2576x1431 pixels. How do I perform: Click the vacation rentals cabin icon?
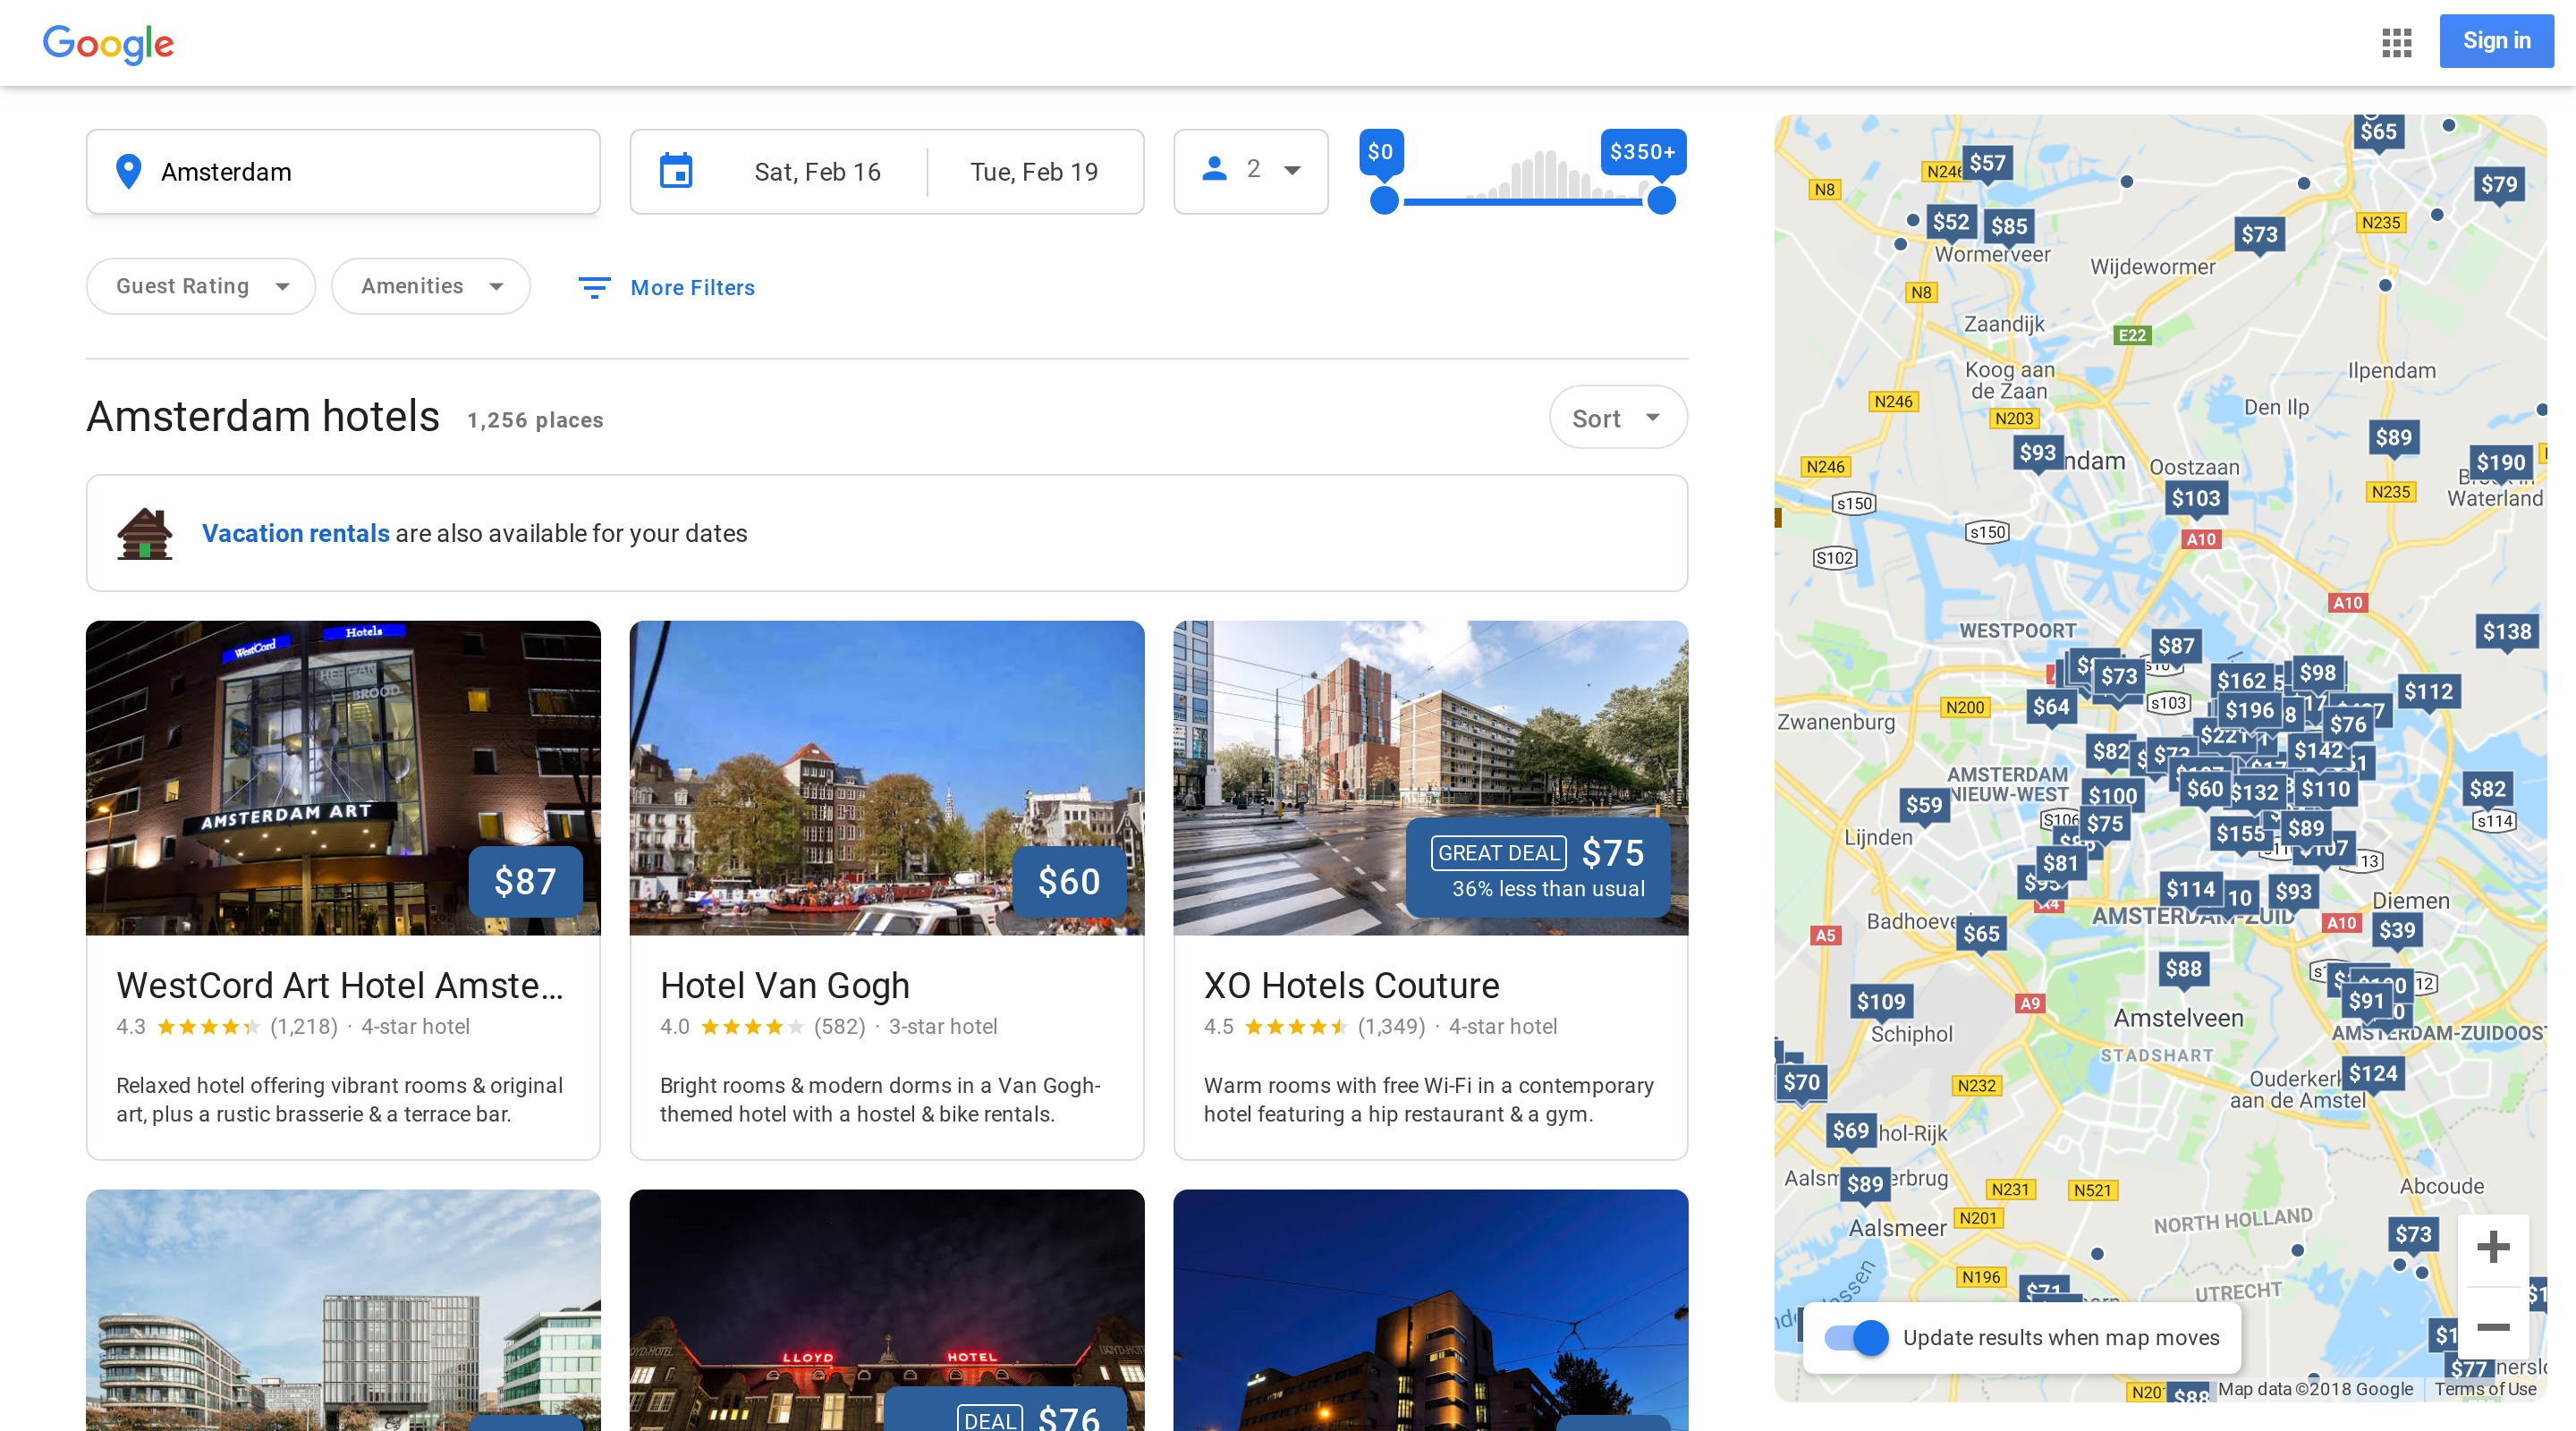coord(145,533)
